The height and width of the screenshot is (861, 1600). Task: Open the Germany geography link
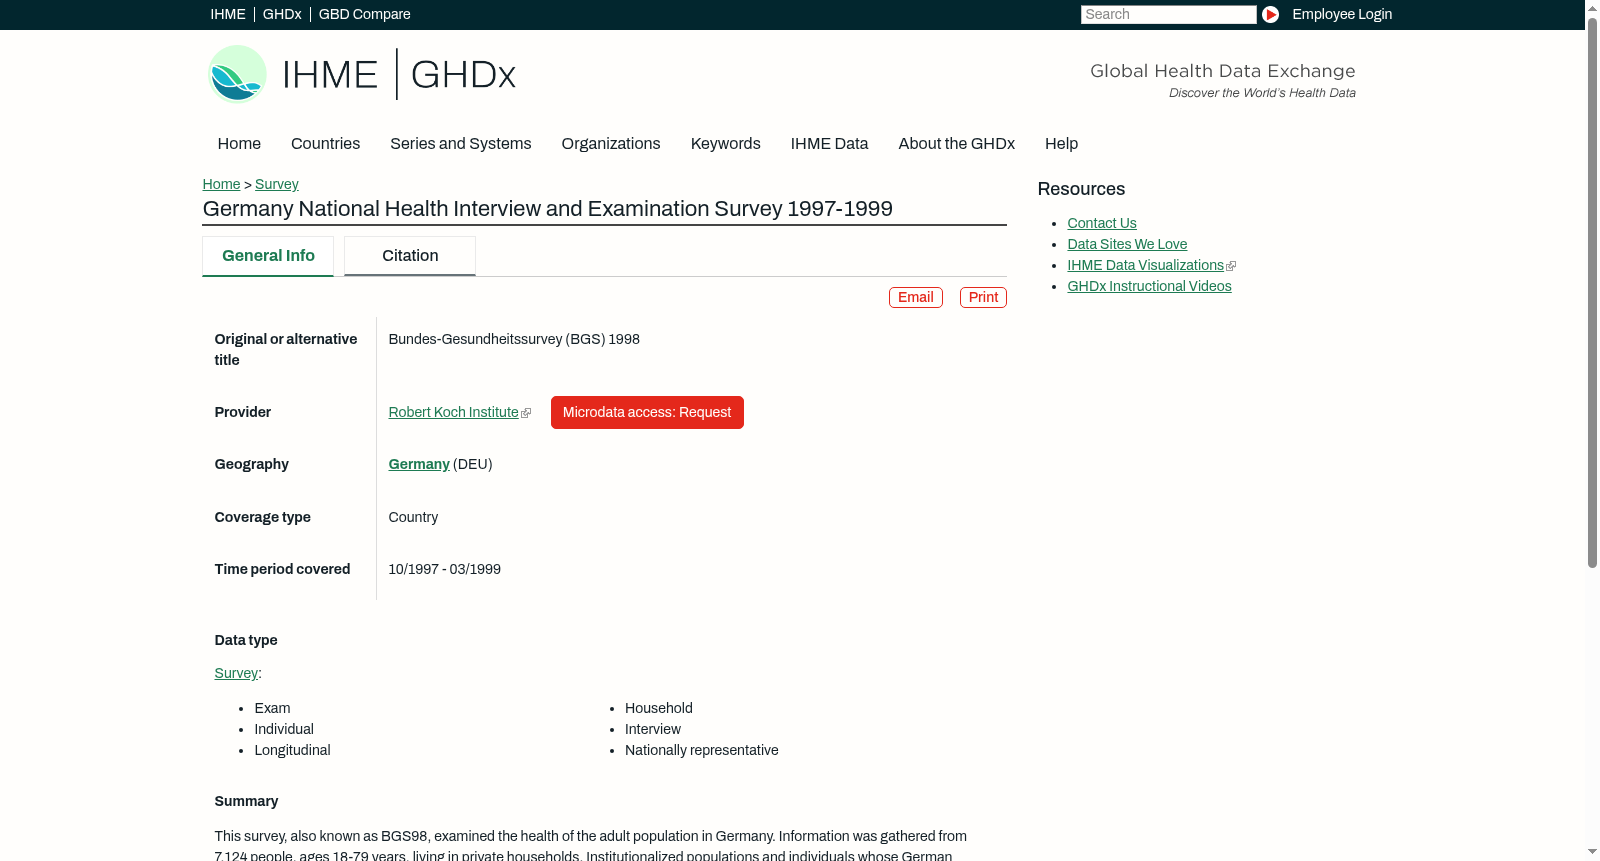click(419, 464)
